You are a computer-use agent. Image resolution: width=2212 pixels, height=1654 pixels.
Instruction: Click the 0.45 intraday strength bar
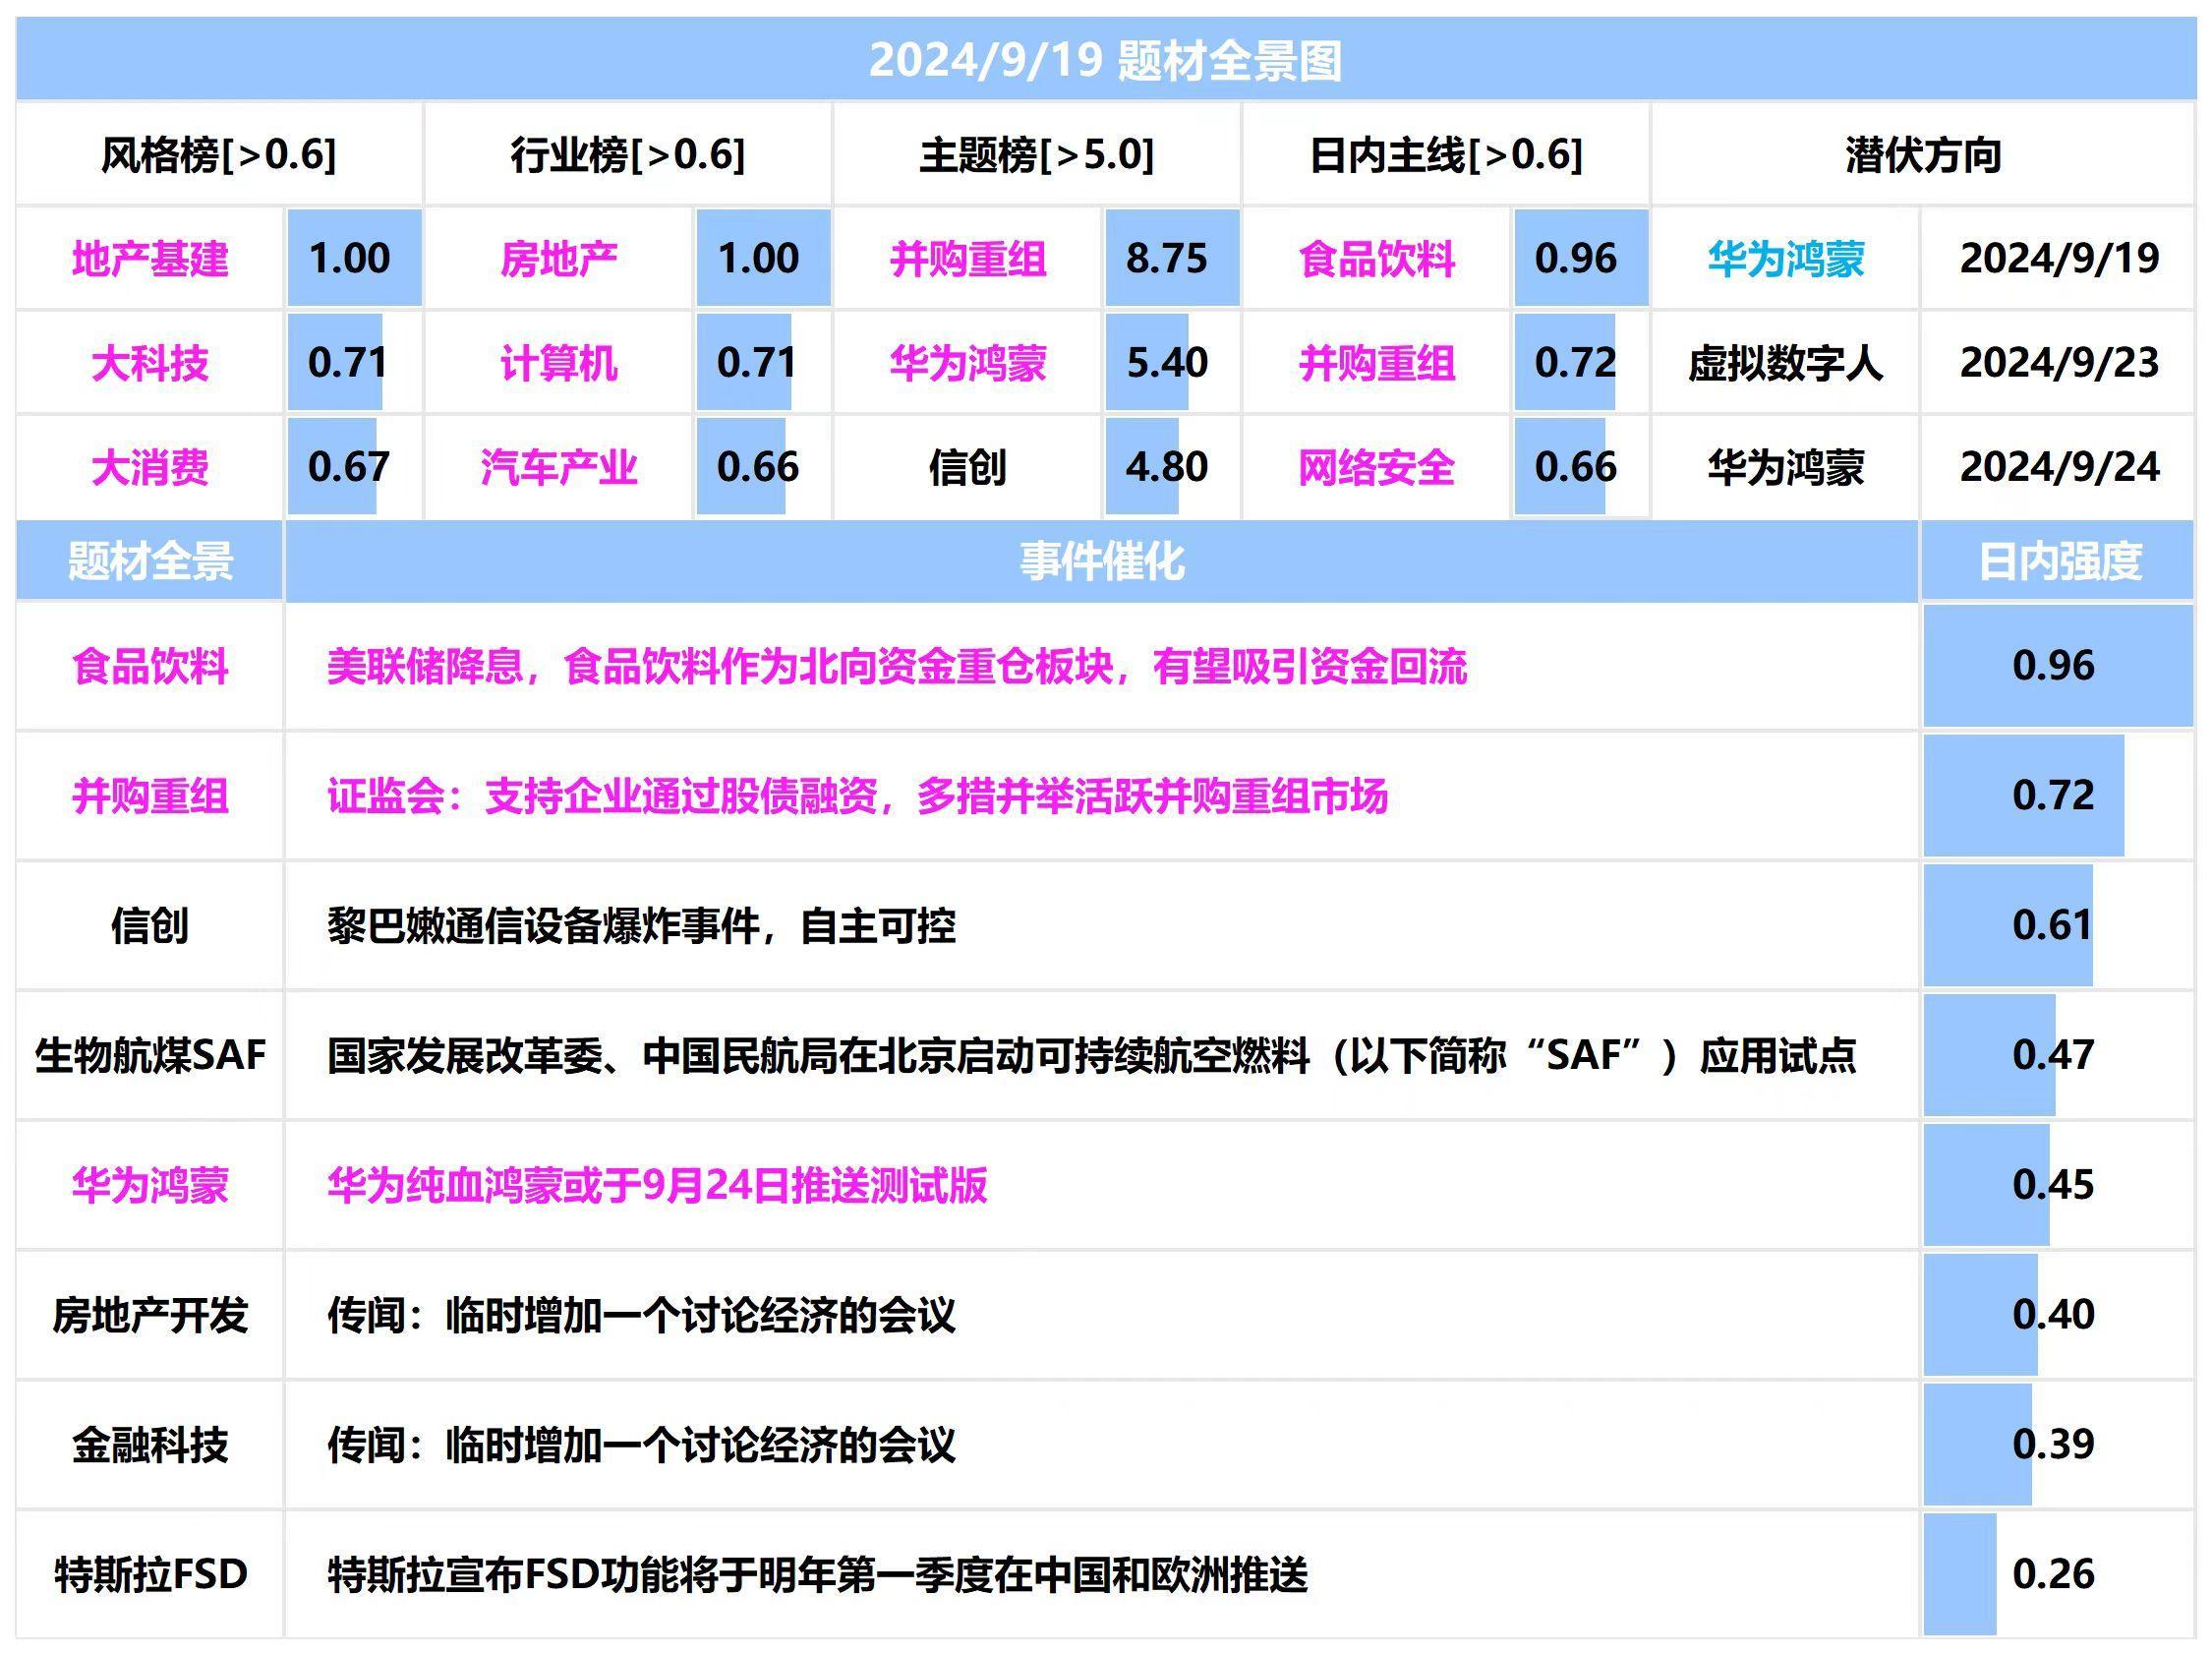point(1987,1185)
